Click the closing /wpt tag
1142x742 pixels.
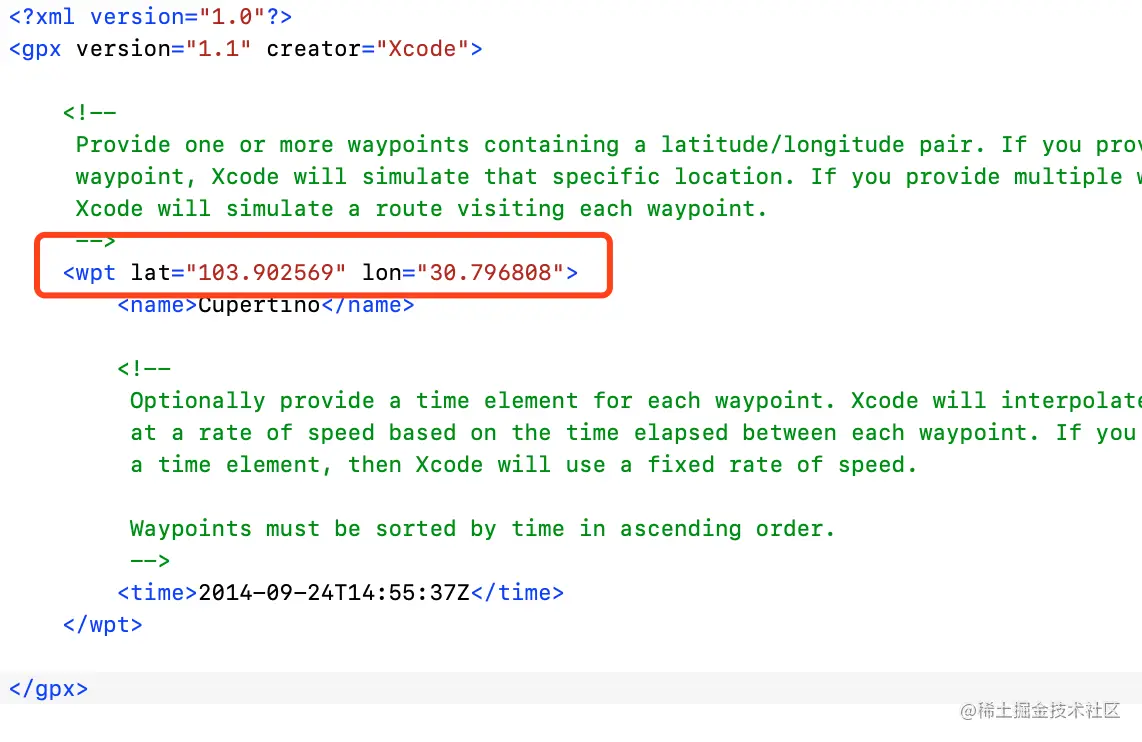click(103, 625)
